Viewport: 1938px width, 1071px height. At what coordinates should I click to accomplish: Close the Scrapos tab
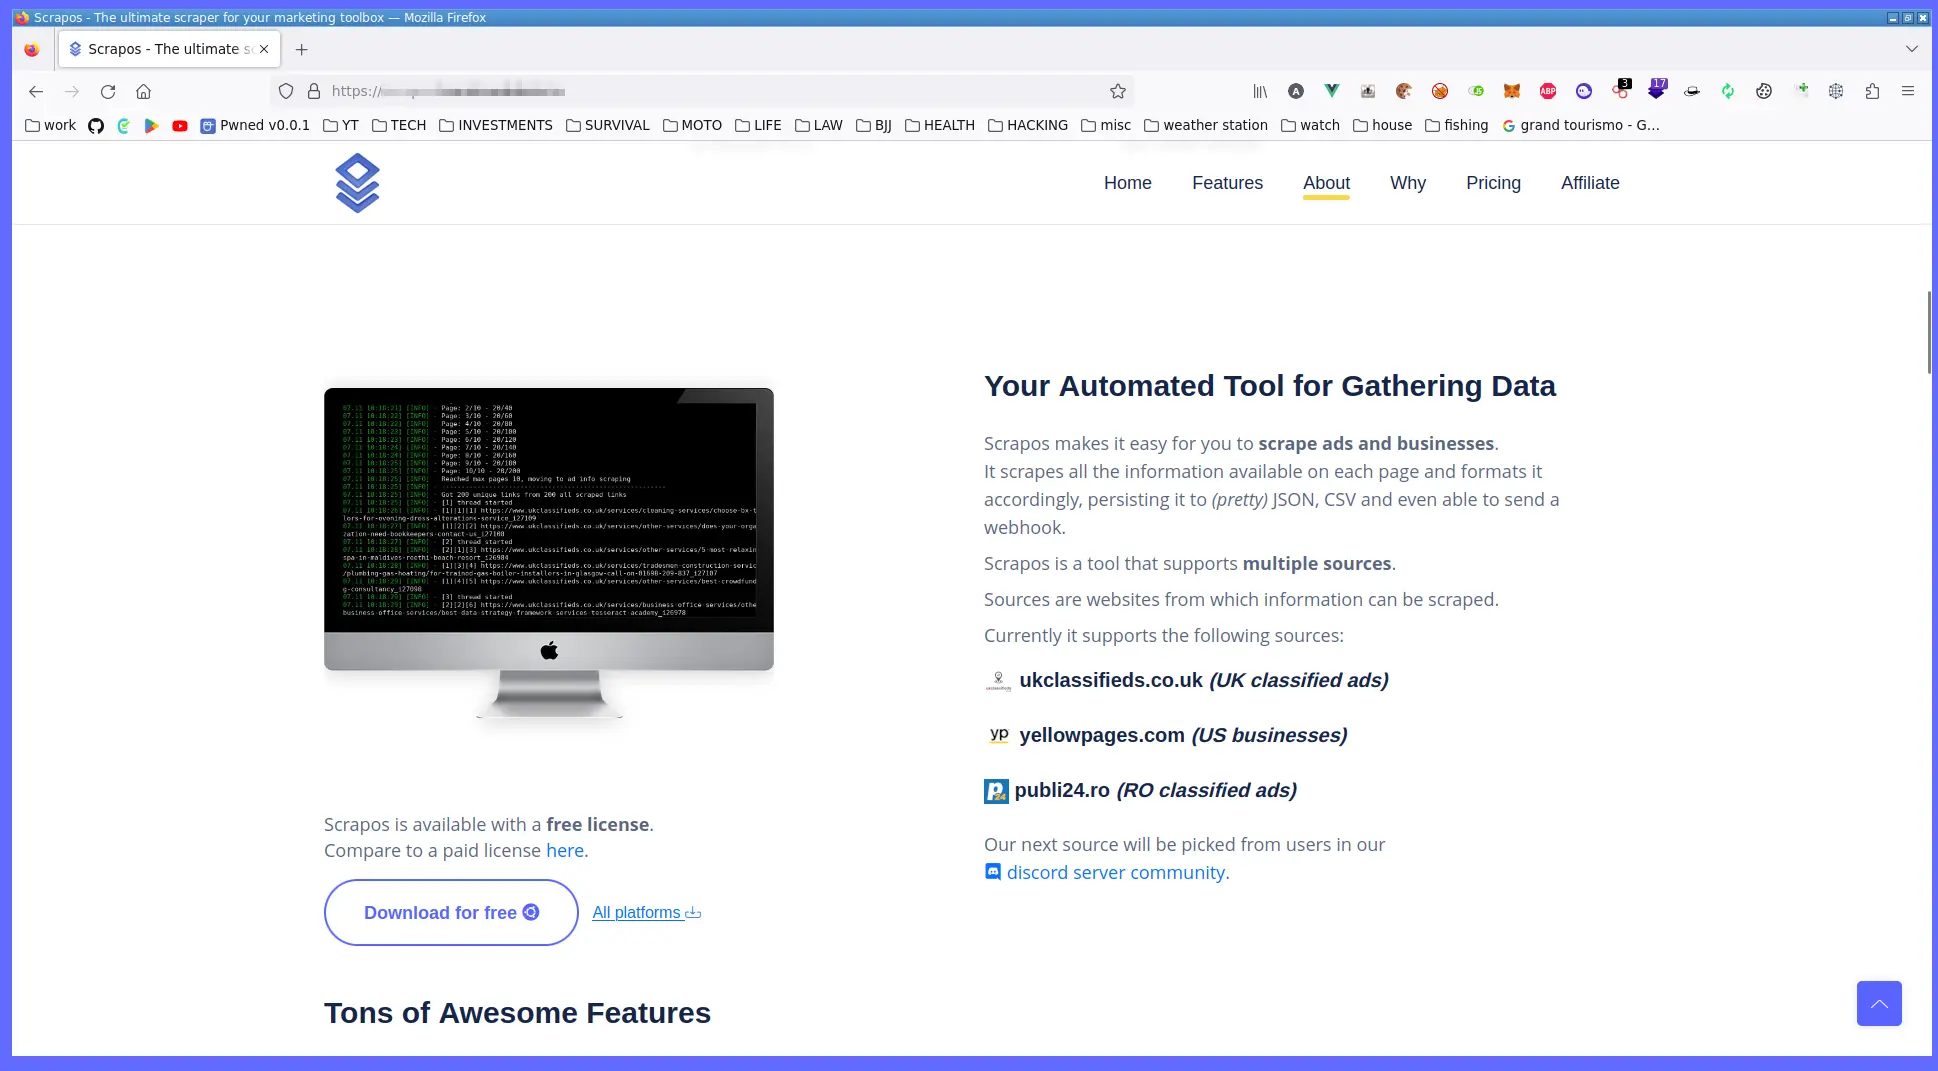[264, 49]
